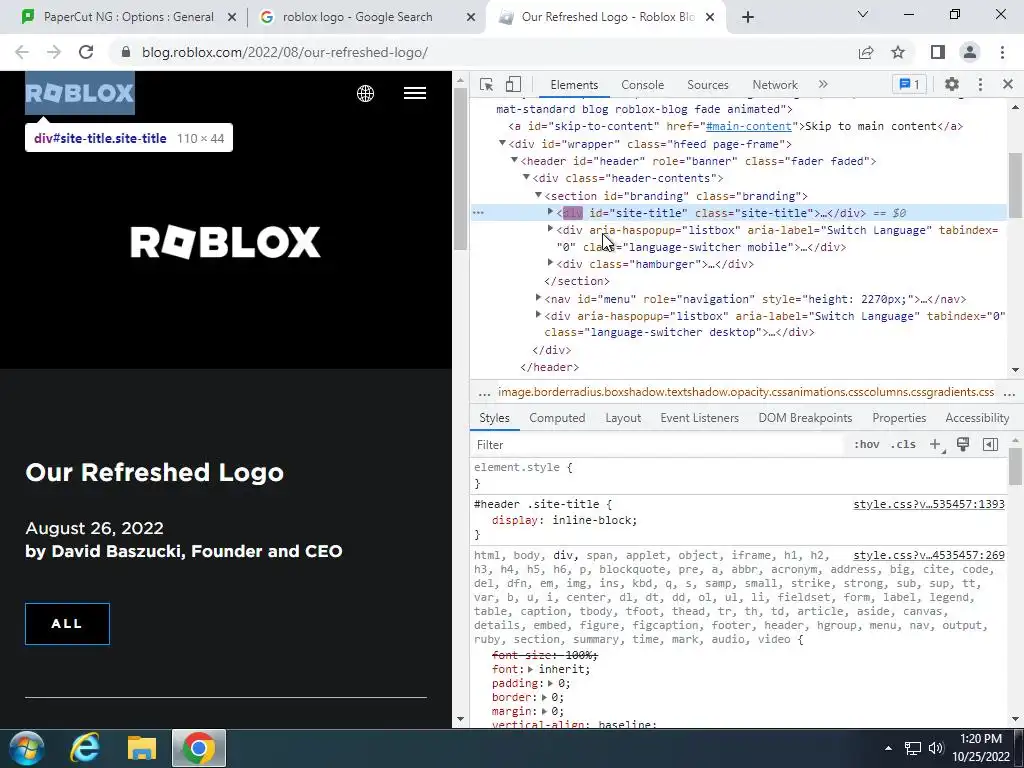The height and width of the screenshot is (768, 1024).
Task: Open DevTools customize three-dot menu
Action: pyautogui.click(x=980, y=84)
